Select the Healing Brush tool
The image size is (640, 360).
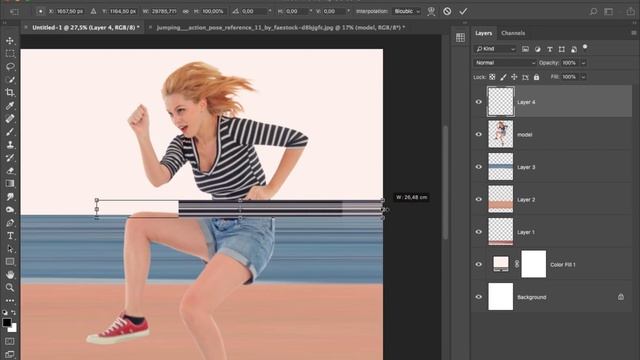(10, 119)
